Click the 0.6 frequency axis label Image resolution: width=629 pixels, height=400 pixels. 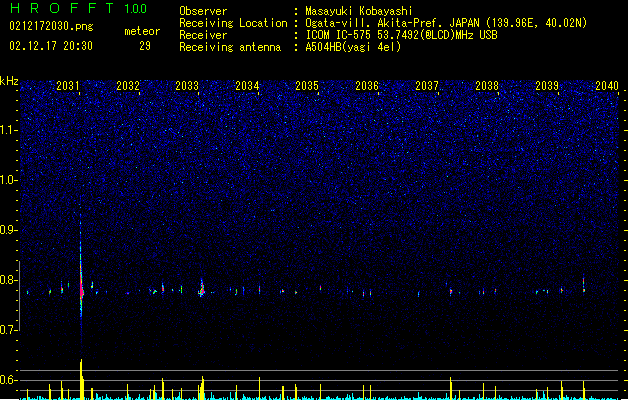coord(9,380)
